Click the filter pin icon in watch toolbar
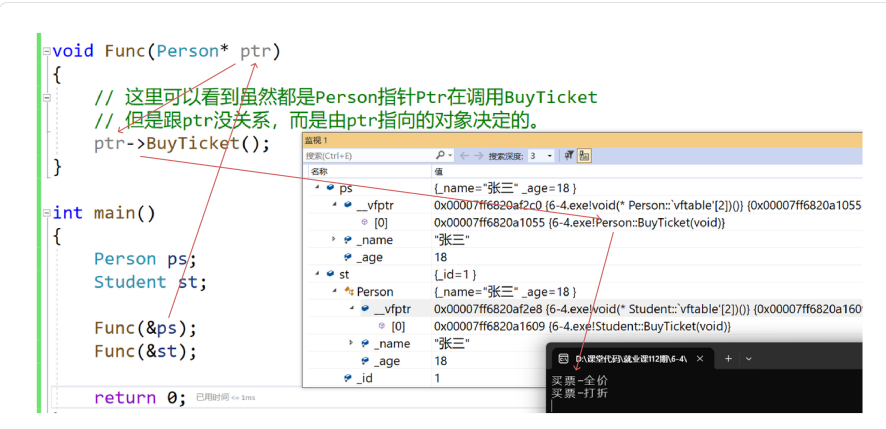 [x=570, y=155]
